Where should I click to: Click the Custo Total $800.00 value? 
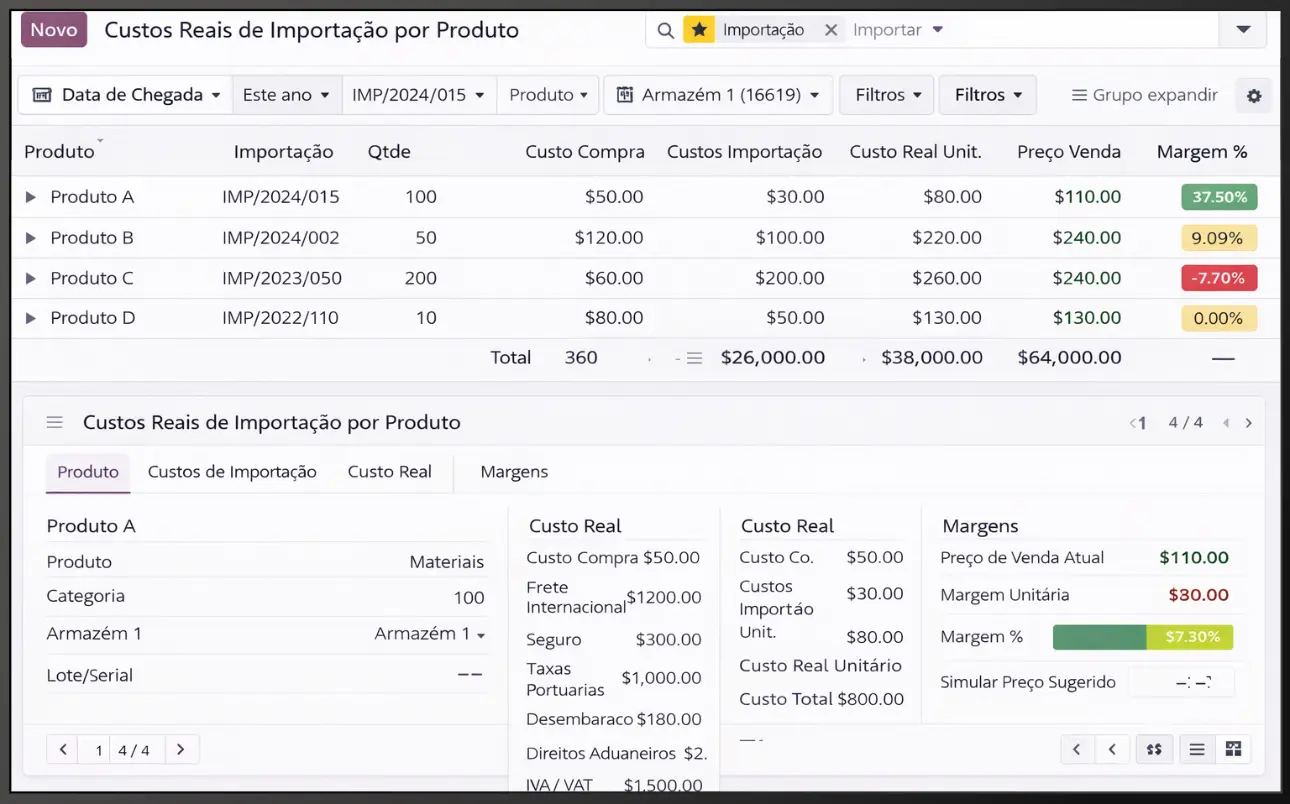pyautogui.click(x=870, y=699)
